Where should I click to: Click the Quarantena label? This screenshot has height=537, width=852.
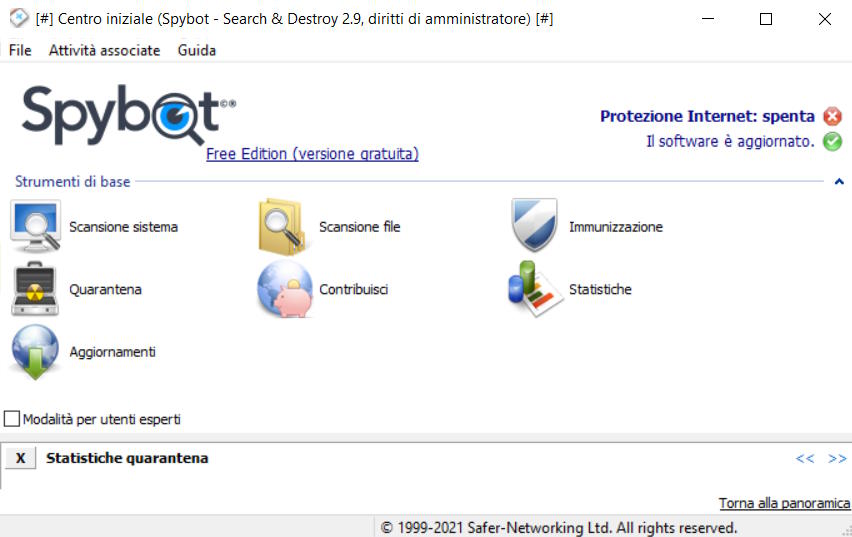coord(105,289)
